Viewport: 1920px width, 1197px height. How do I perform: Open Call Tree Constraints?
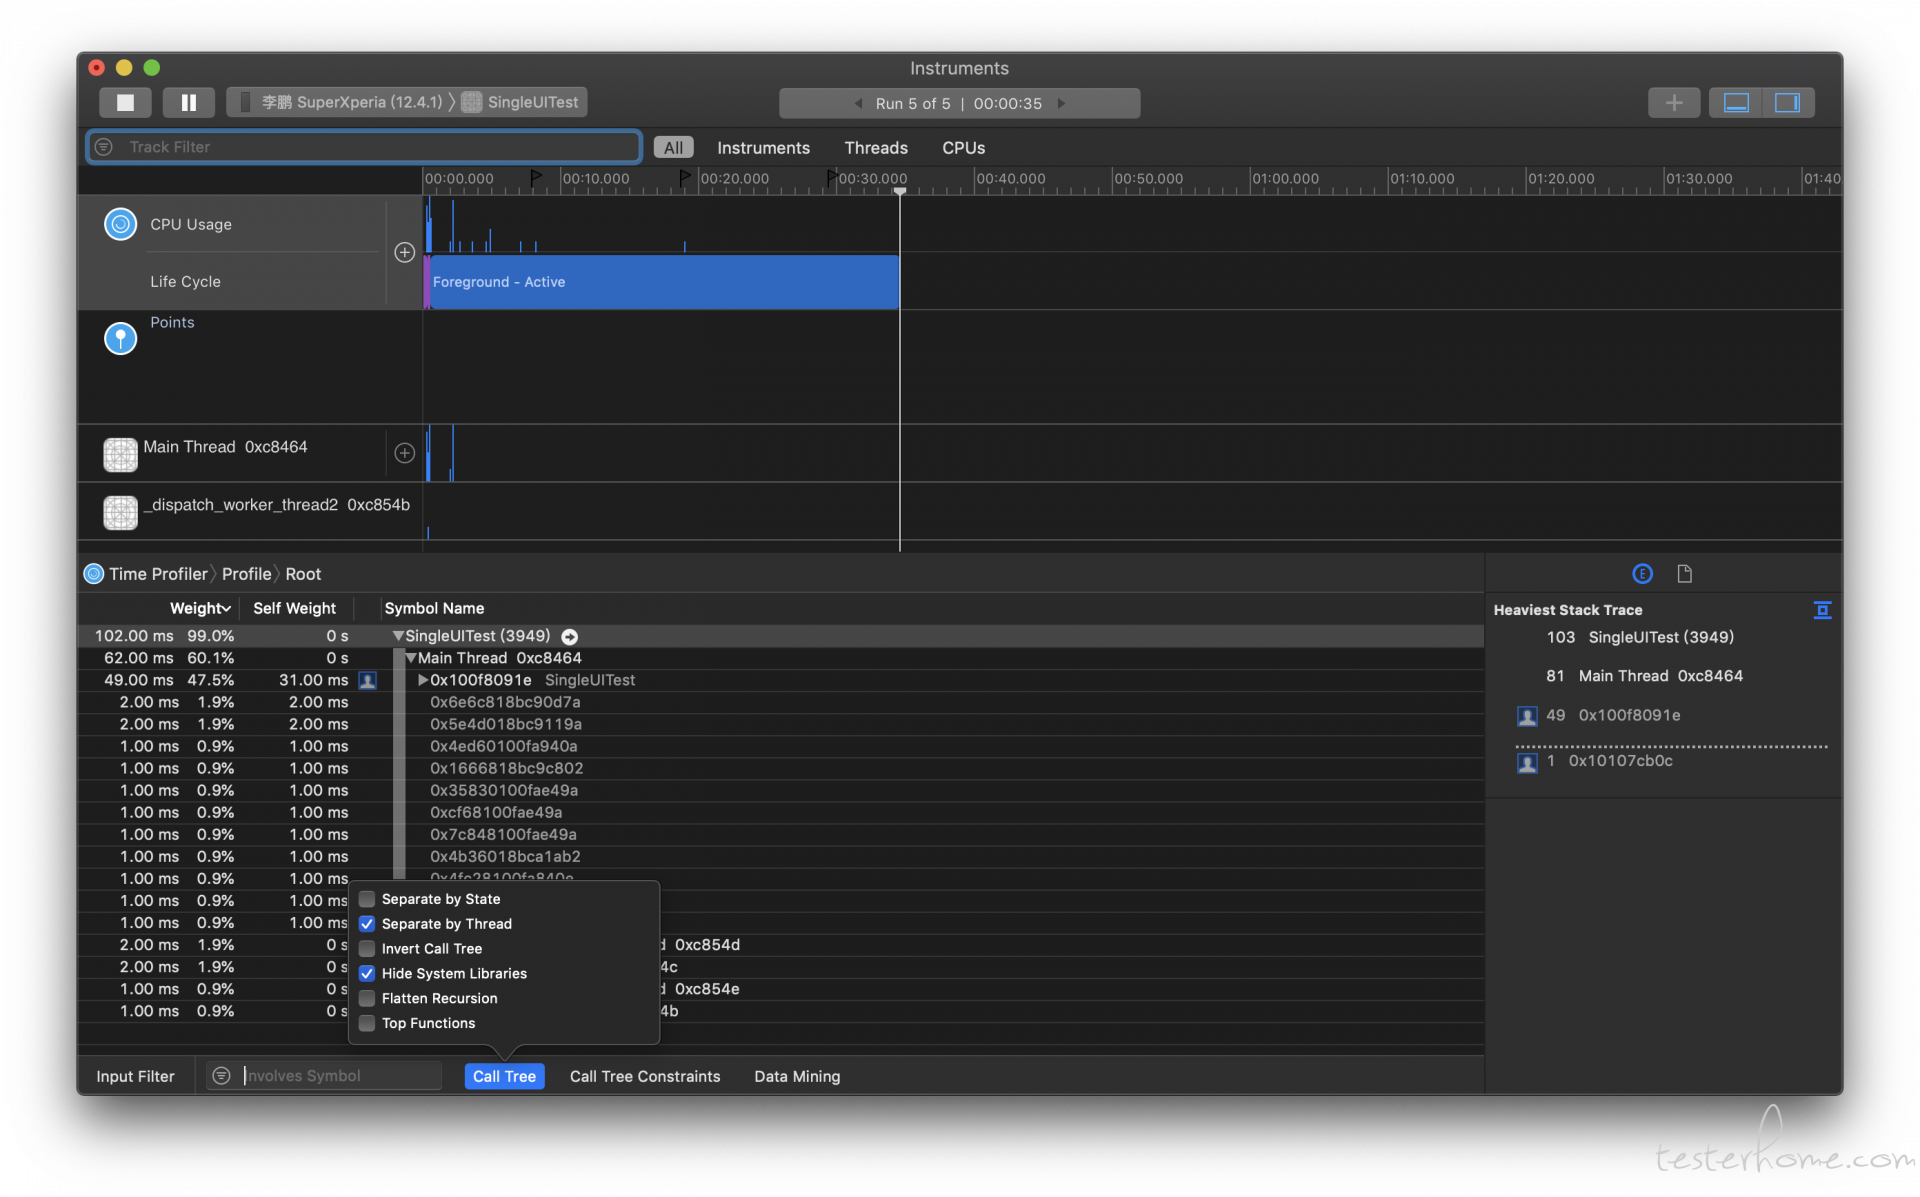(645, 1077)
